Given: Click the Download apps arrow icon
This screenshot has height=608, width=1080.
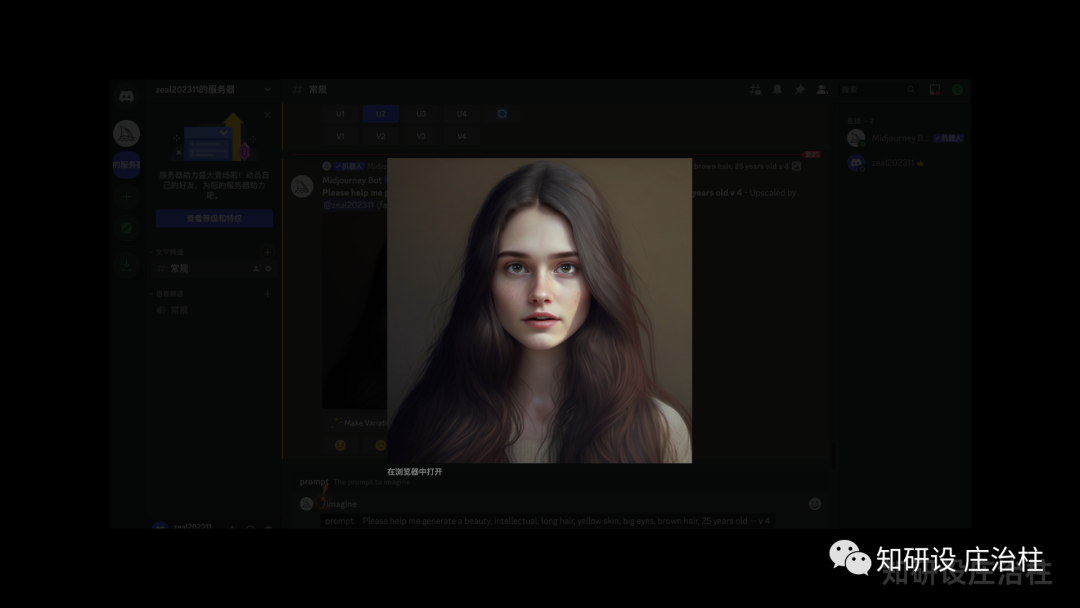Looking at the screenshot, I should pos(127,265).
